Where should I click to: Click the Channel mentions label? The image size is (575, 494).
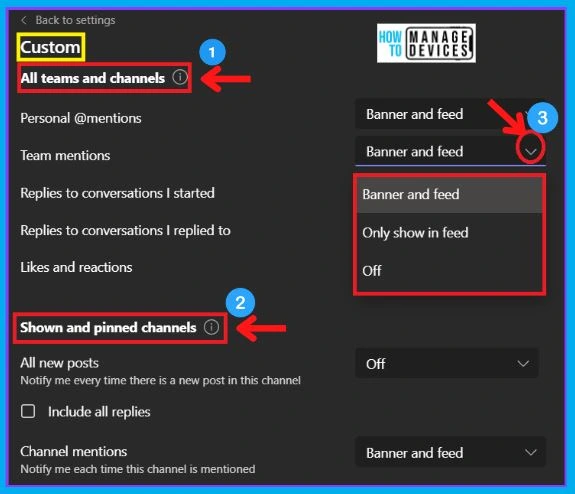coord(74,451)
